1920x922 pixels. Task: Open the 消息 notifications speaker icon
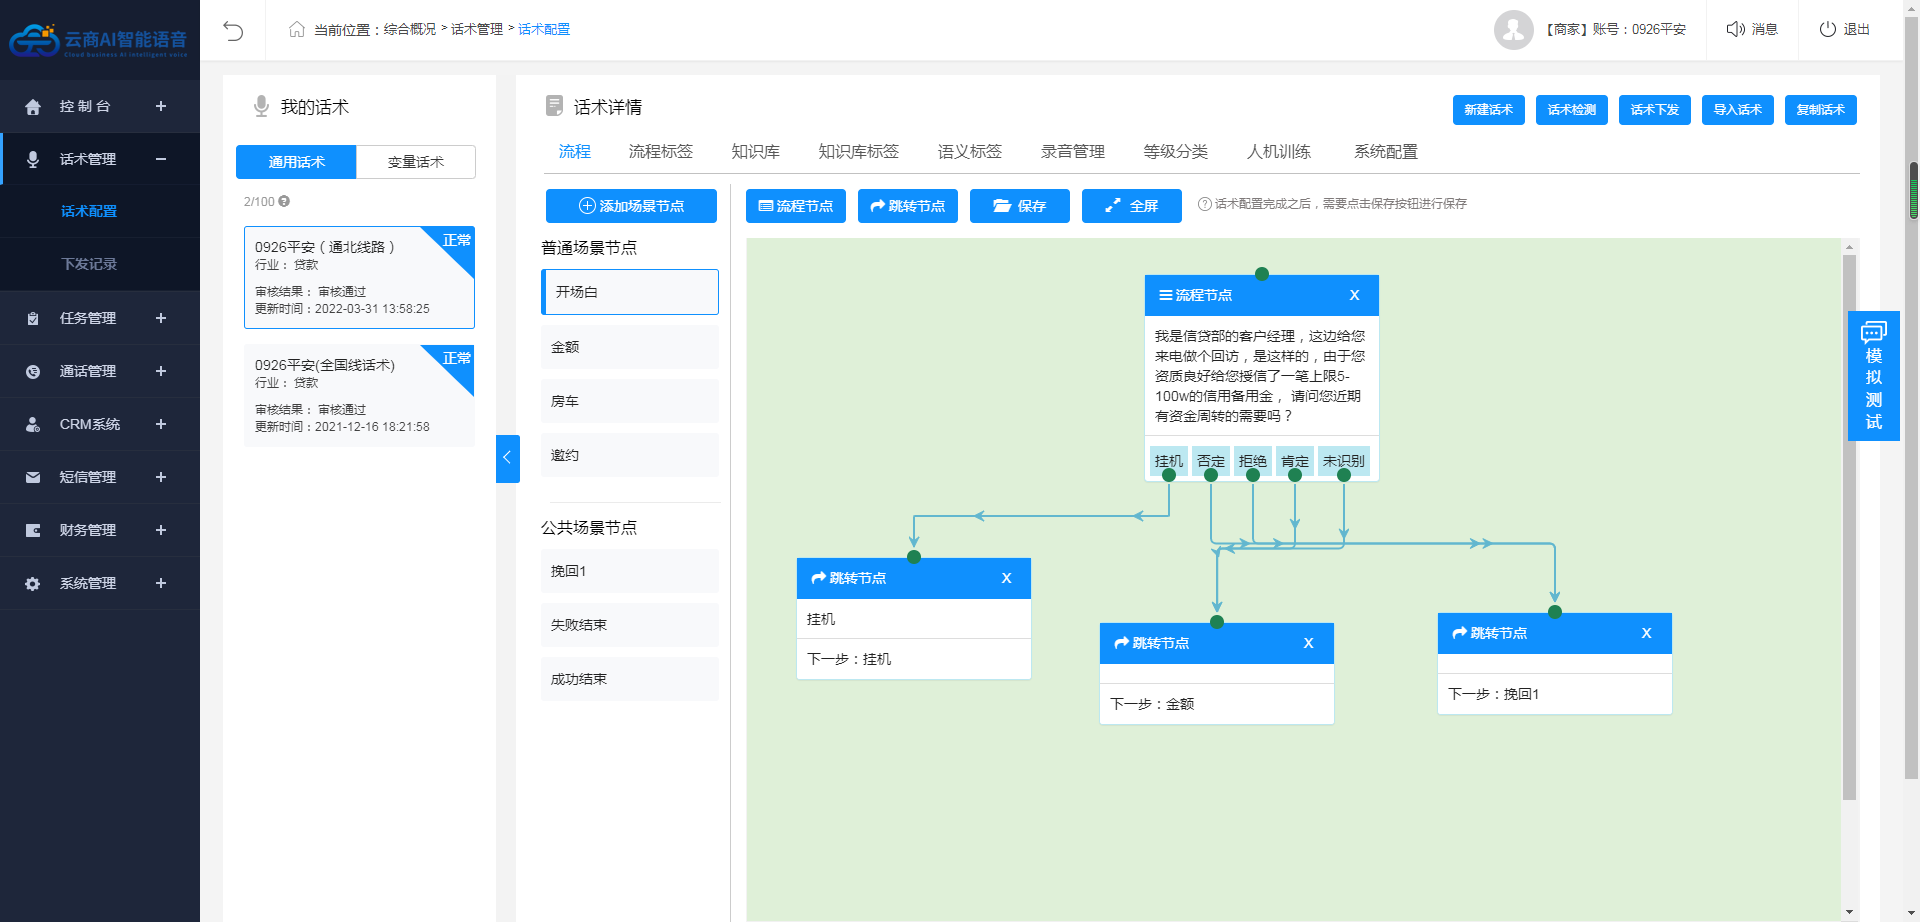[1735, 29]
